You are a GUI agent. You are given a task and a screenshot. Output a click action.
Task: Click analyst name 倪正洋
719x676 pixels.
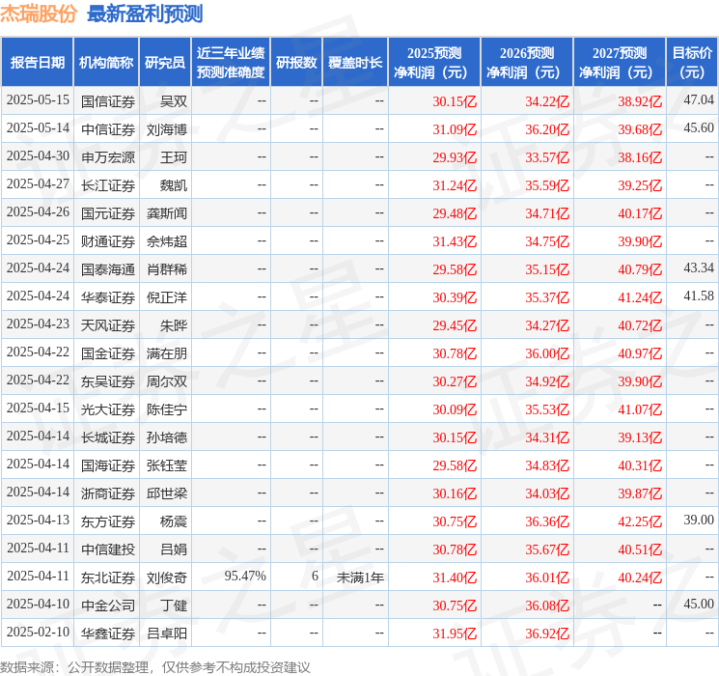(x=167, y=297)
